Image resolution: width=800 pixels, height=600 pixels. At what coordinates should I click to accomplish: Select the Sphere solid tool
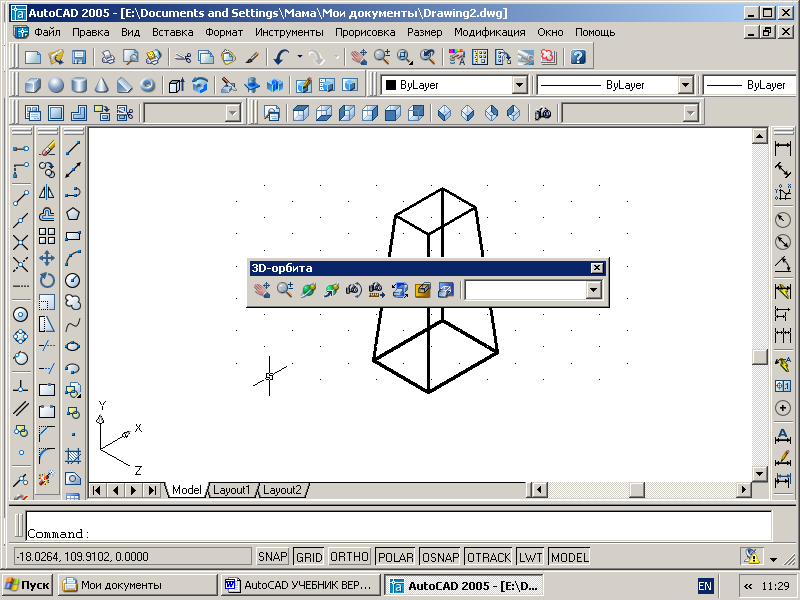tap(56, 85)
